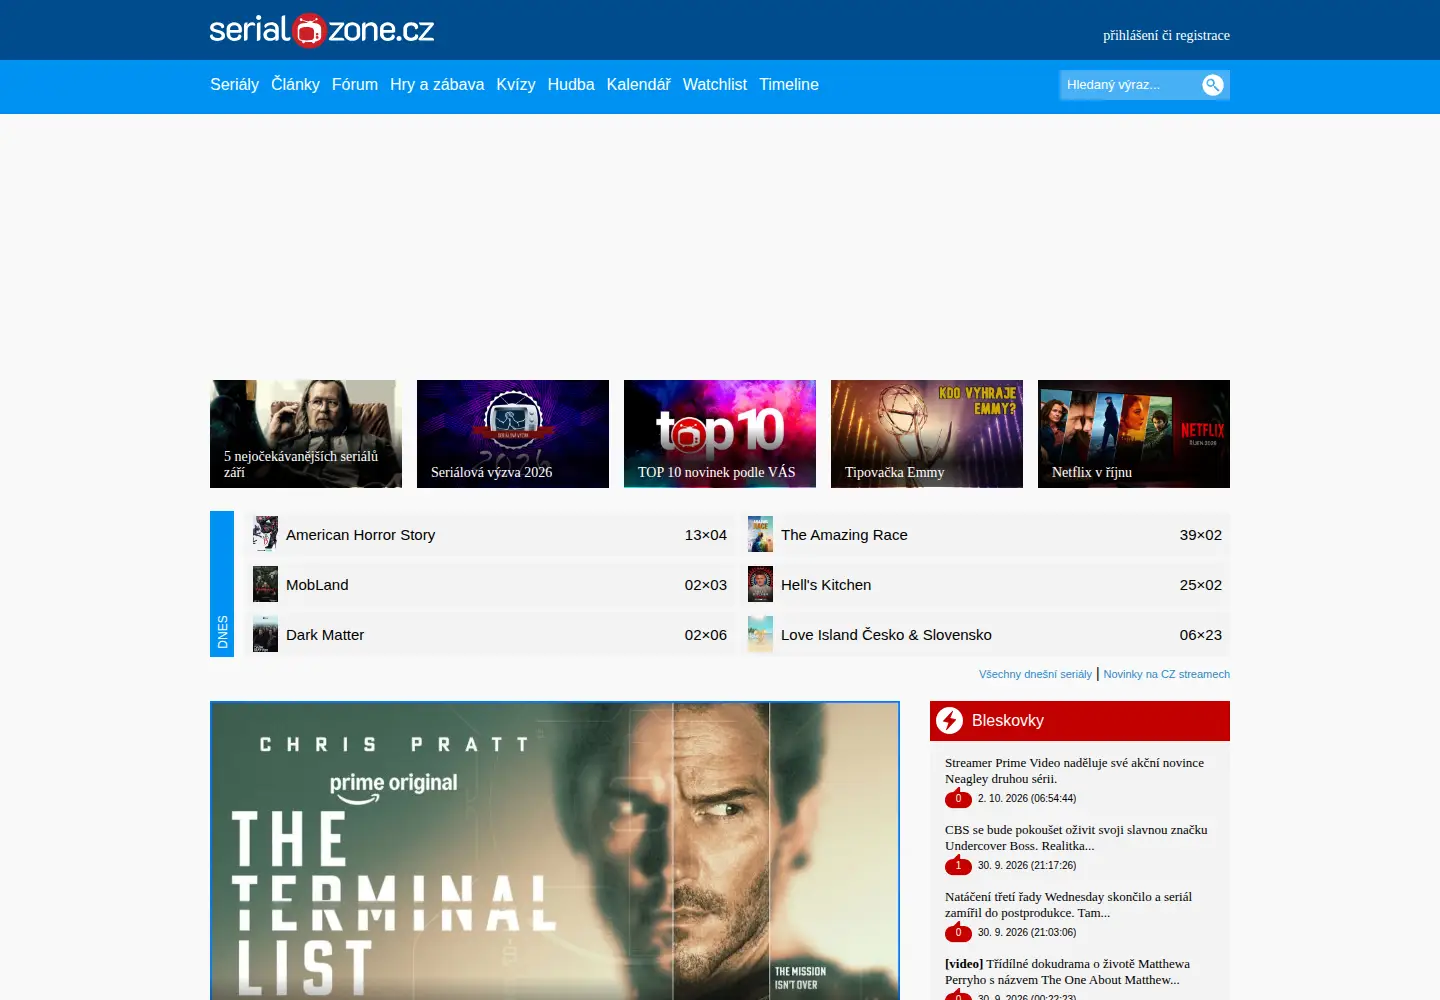Open the Seriály menu
The height and width of the screenshot is (1000, 1440).
click(234, 85)
